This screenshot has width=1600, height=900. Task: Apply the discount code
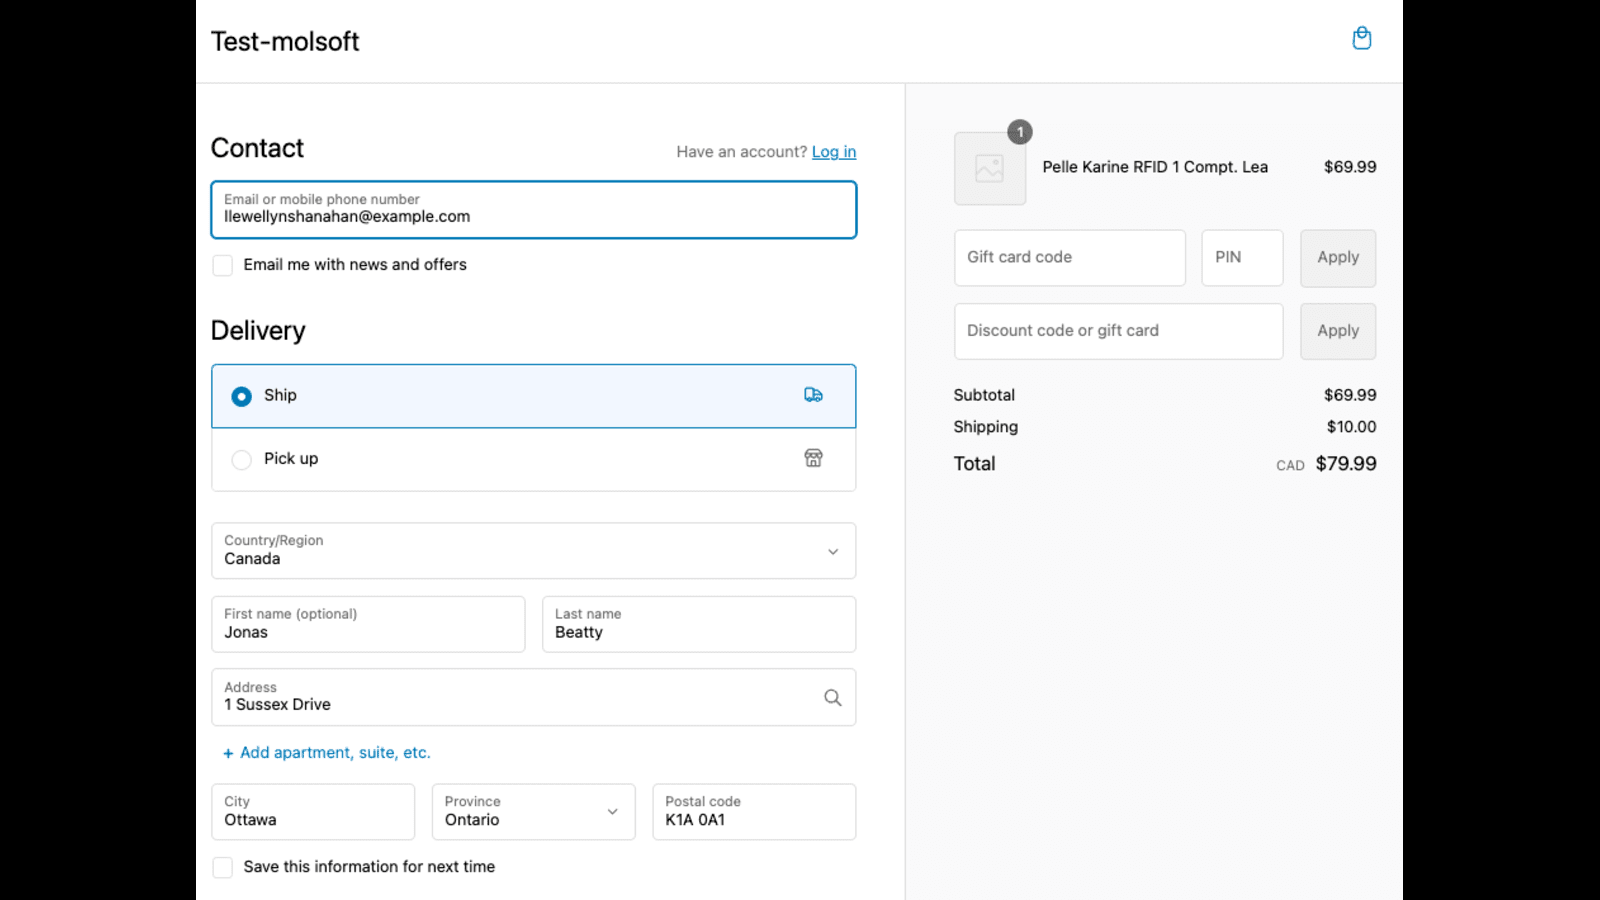[1337, 331]
